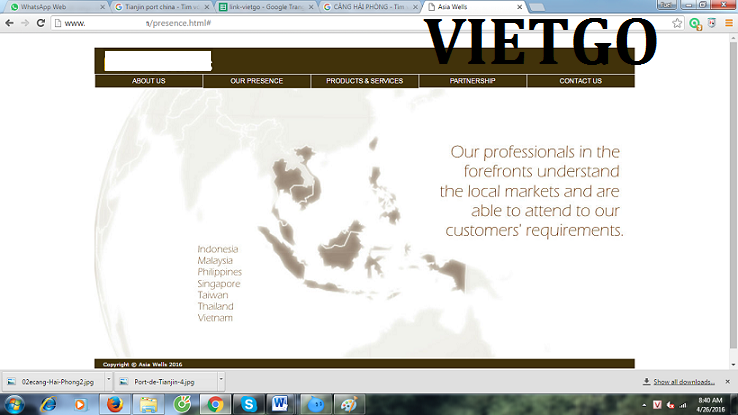This screenshot has height=415, width=738.
Task: Open Skype from the taskbar
Action: point(249,404)
